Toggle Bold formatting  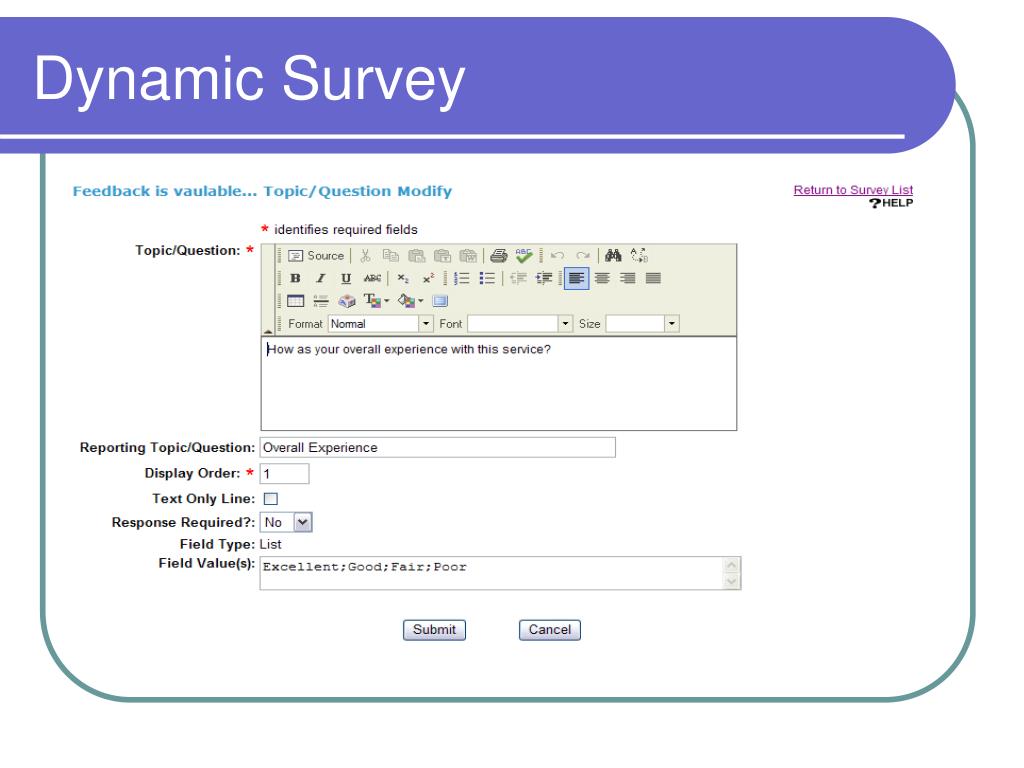(x=295, y=278)
